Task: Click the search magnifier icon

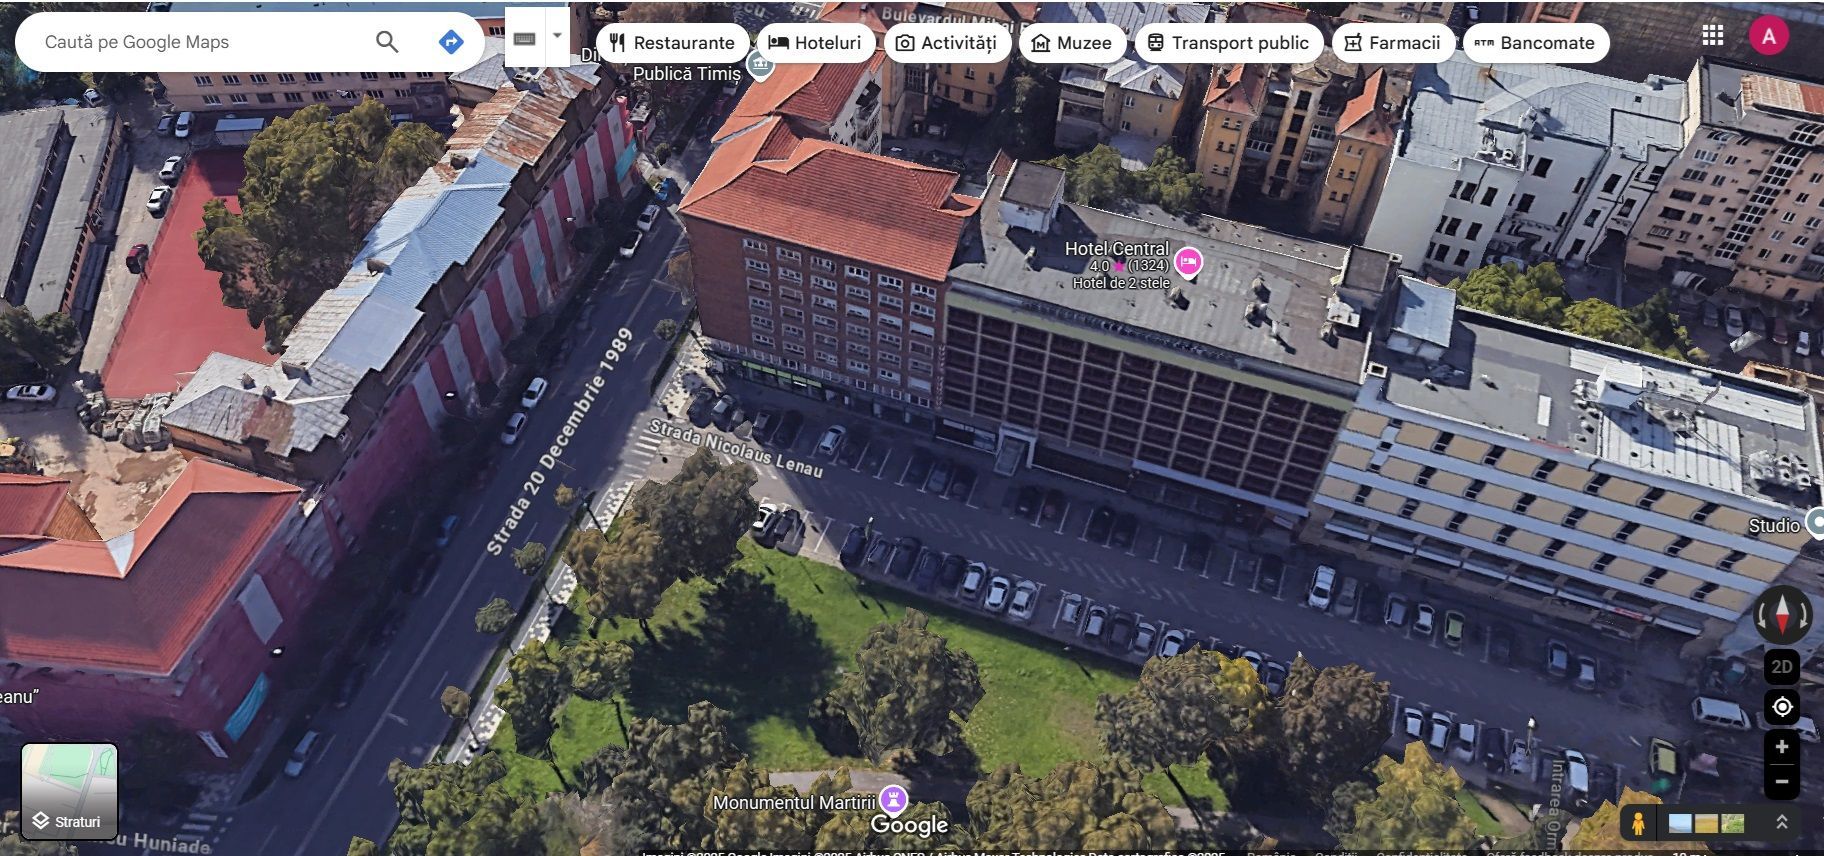Action: click(387, 42)
